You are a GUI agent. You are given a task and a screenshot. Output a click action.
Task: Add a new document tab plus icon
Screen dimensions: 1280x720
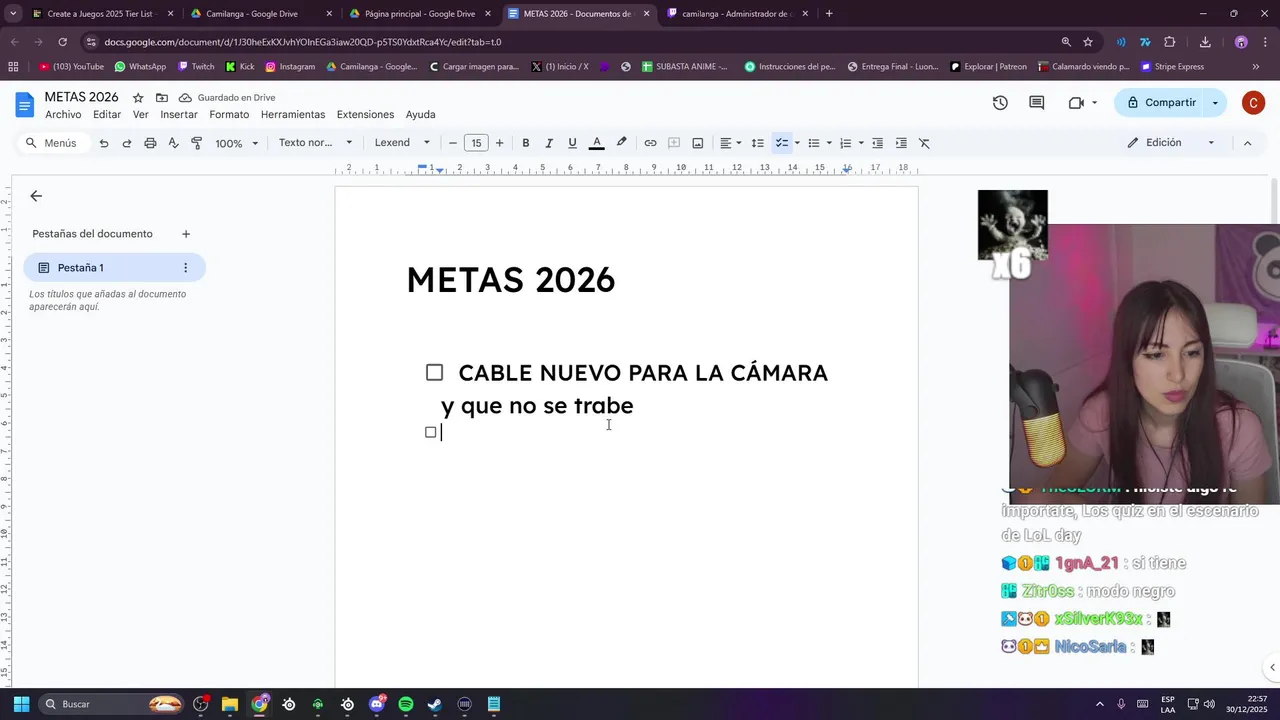[x=186, y=234]
